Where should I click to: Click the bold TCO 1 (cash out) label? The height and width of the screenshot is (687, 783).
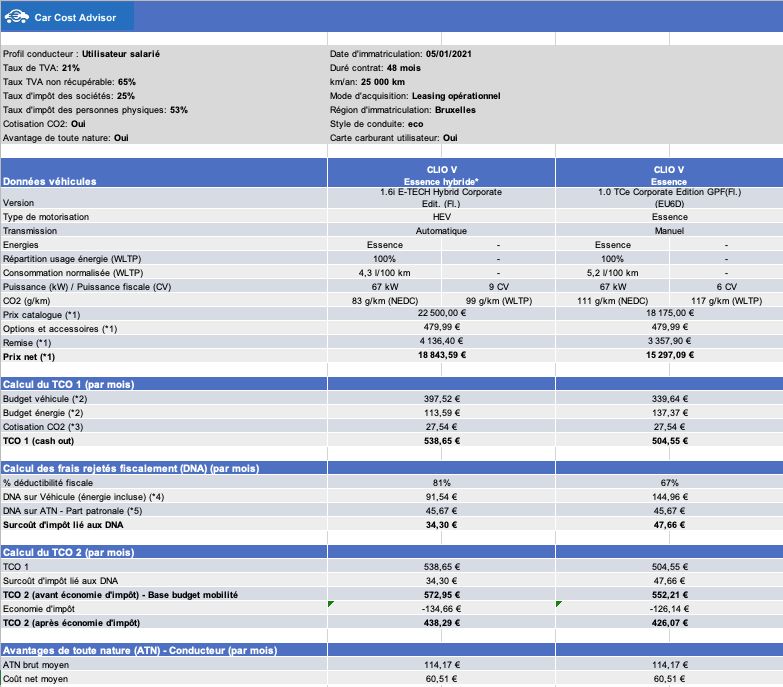tap(38, 441)
